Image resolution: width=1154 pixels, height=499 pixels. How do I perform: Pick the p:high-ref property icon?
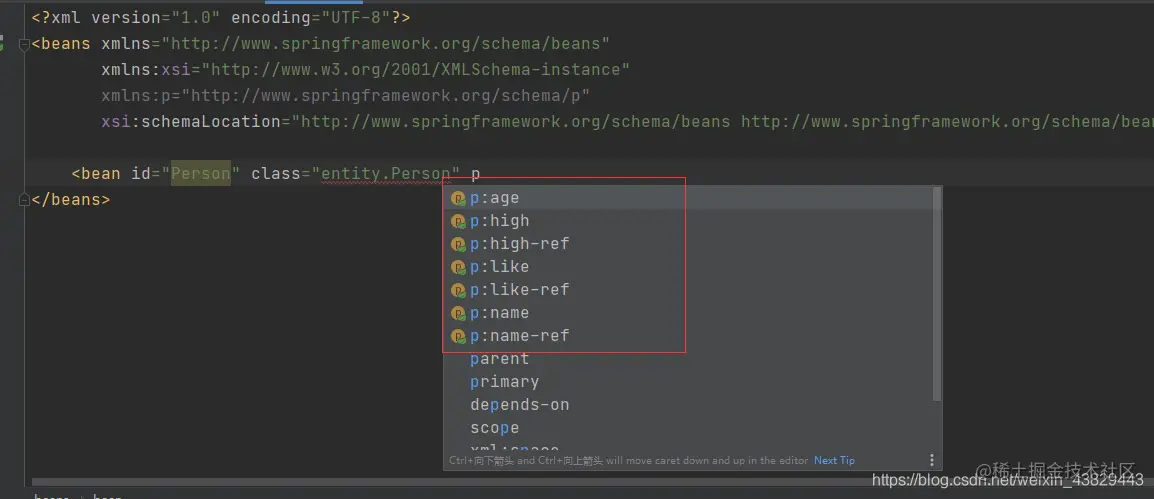click(459, 244)
